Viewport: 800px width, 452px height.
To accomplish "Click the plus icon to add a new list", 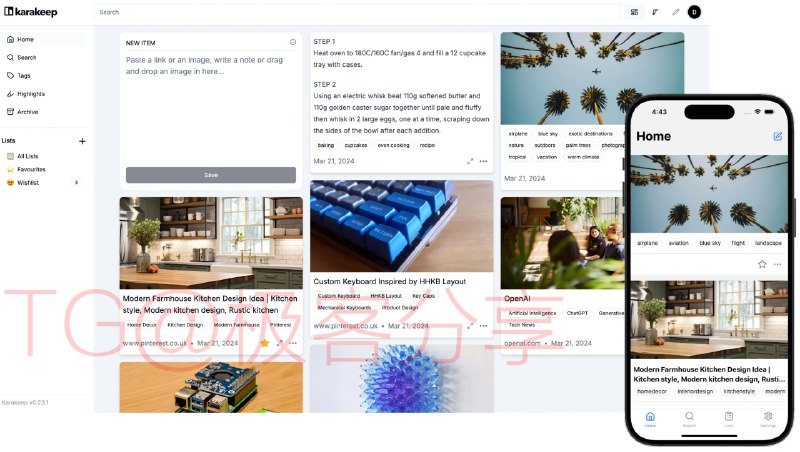I will pyautogui.click(x=82, y=141).
